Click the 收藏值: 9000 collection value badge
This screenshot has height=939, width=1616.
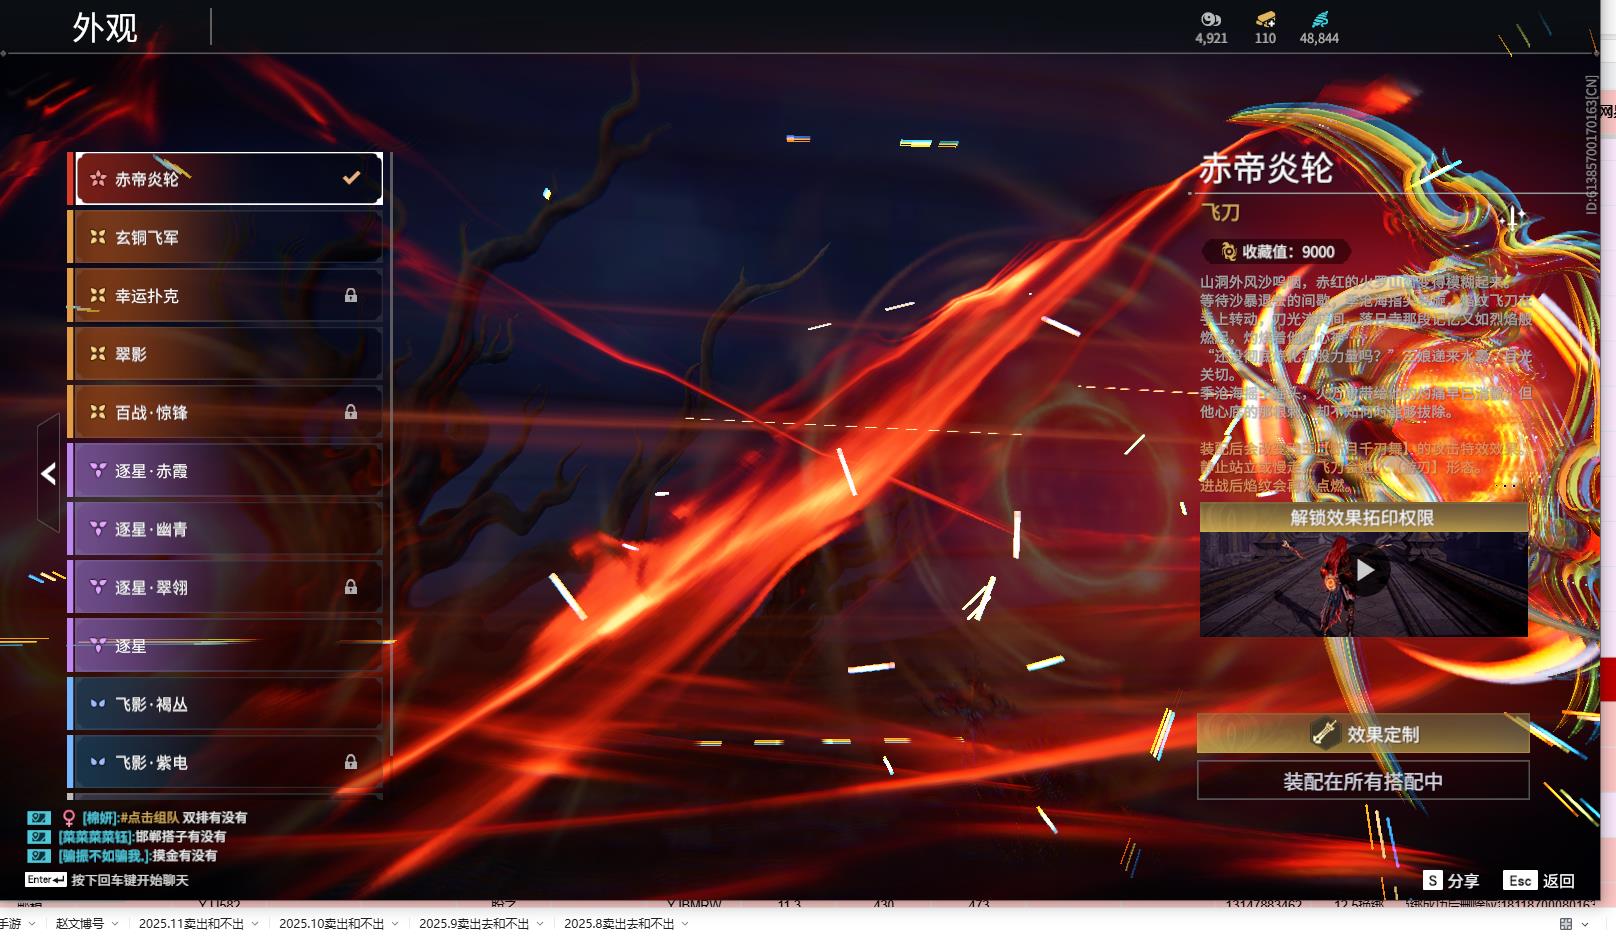1277,252
